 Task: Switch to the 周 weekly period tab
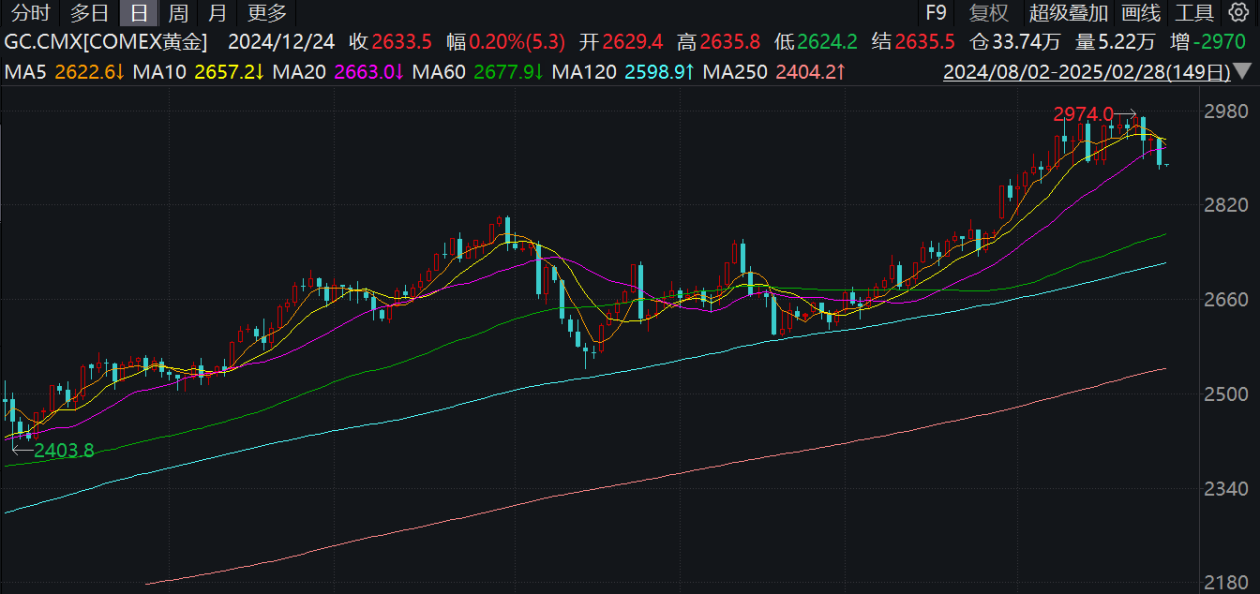point(177,13)
